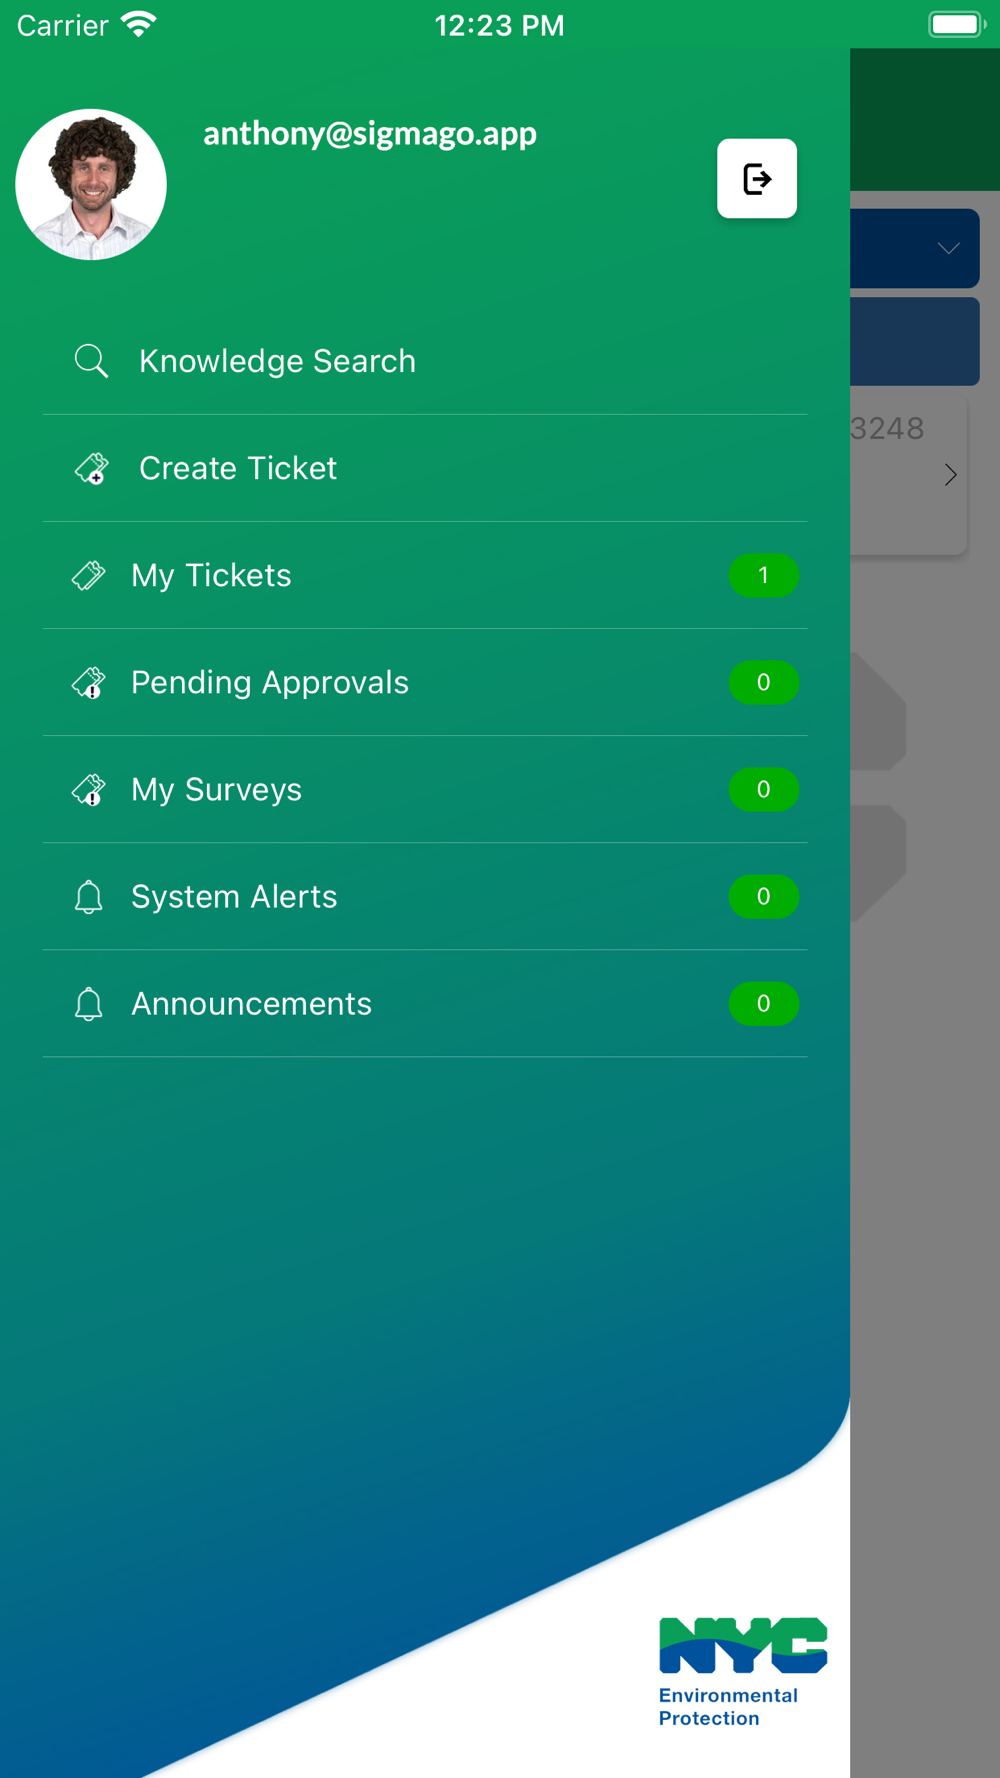
Task: Open the ticket card arrow chevron
Action: pos(950,475)
